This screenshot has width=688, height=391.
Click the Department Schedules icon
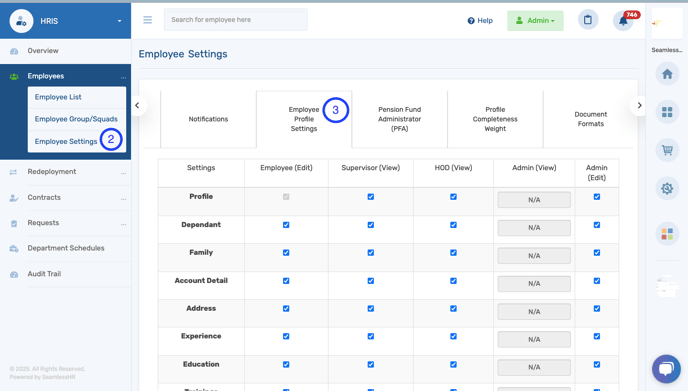[14, 249]
